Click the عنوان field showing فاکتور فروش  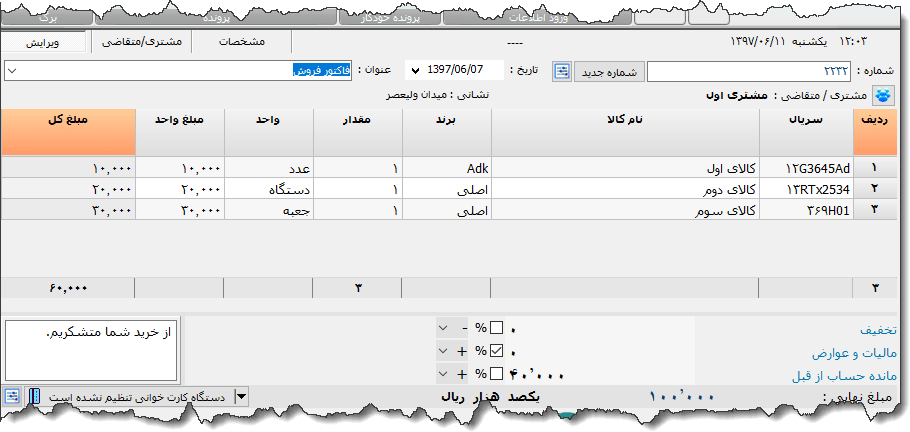coord(178,71)
